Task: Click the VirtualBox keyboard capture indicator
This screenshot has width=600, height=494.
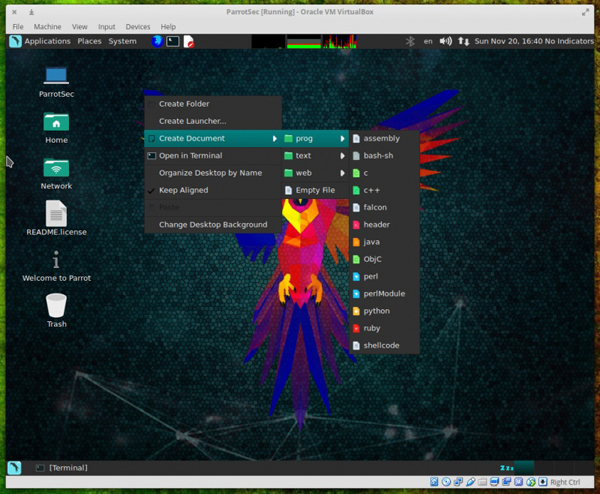Action: click(543, 482)
